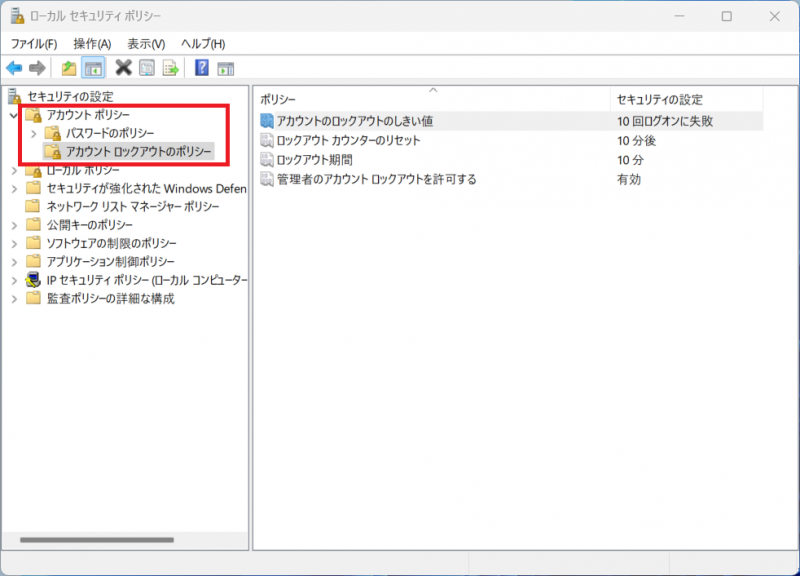Click the Back arrow toolbar icon
The height and width of the screenshot is (576, 800).
(14, 68)
